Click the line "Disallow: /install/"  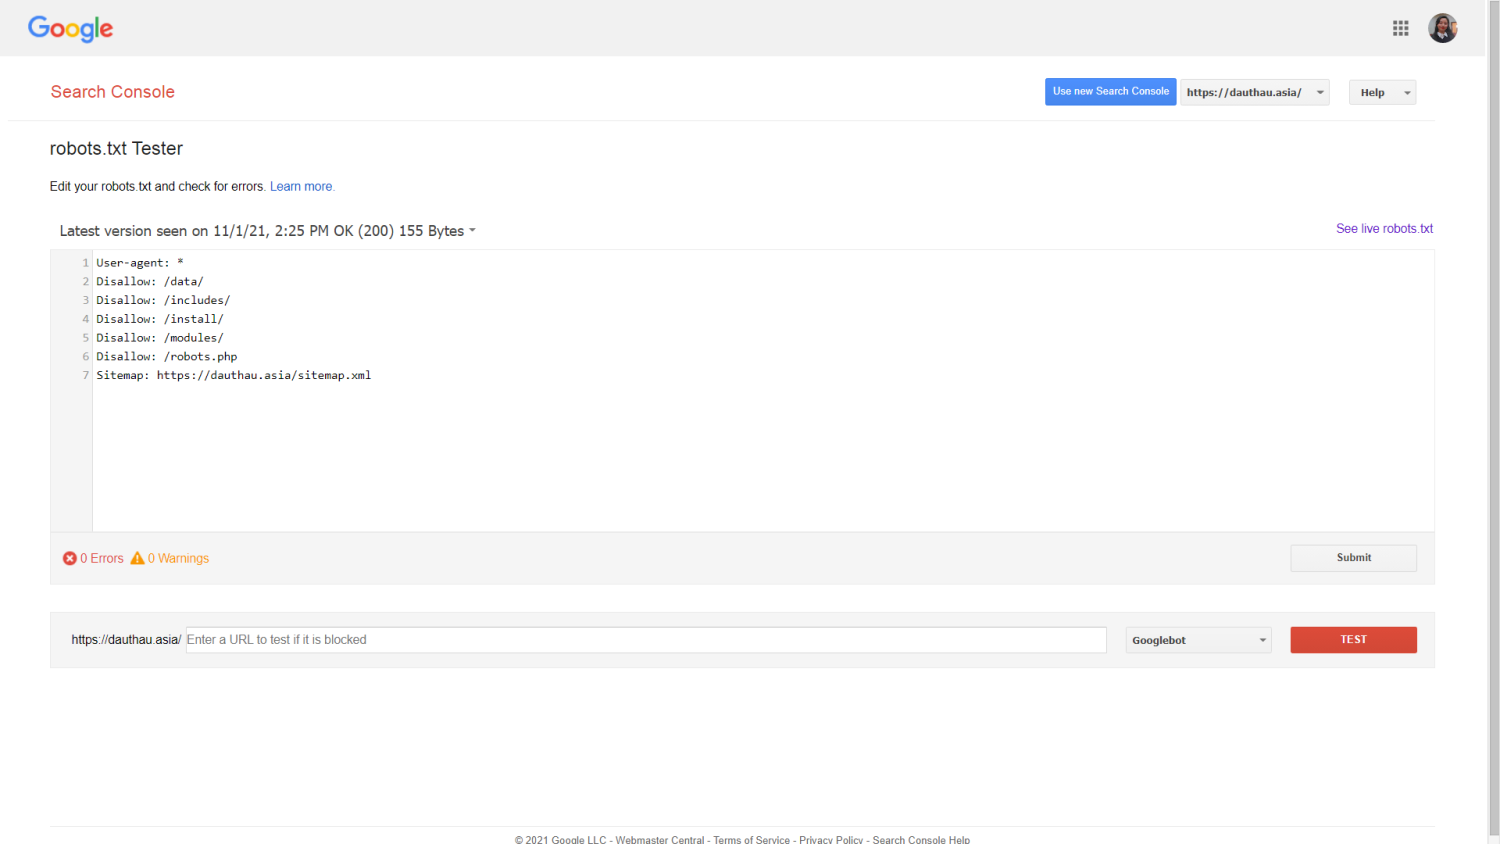pyautogui.click(x=160, y=319)
